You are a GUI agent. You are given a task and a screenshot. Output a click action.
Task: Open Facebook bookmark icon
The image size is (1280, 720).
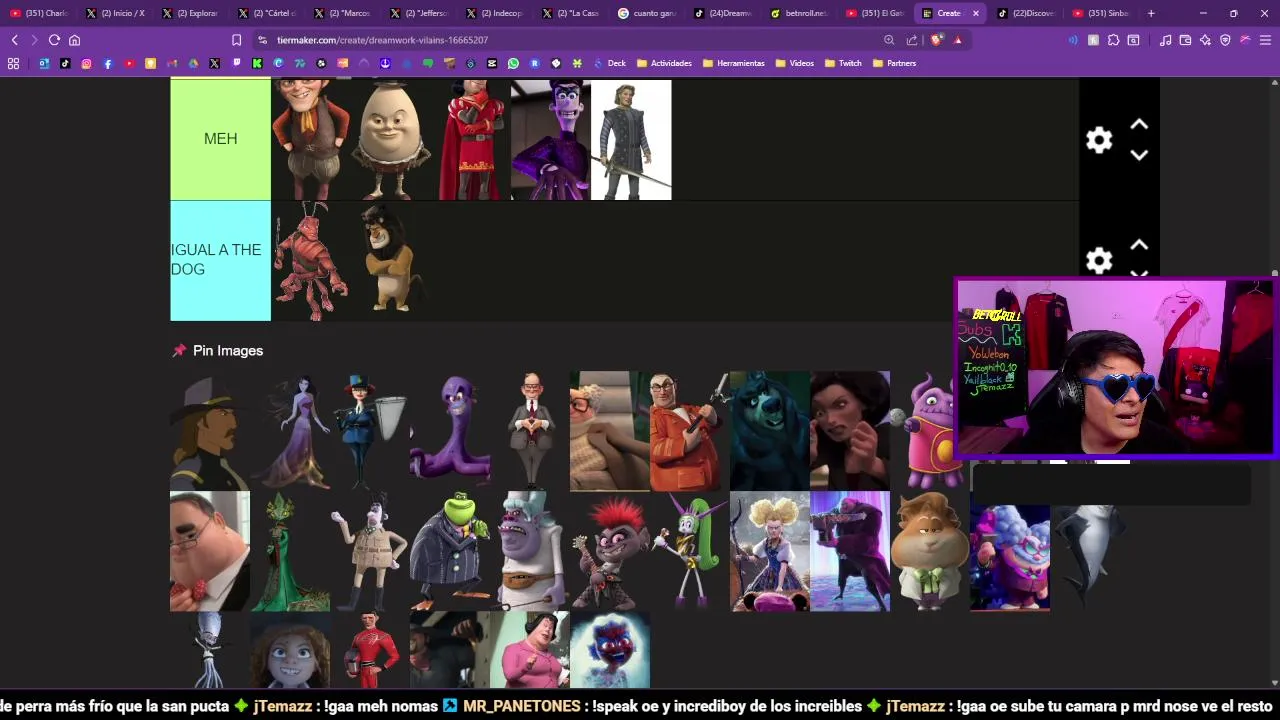click(x=108, y=63)
